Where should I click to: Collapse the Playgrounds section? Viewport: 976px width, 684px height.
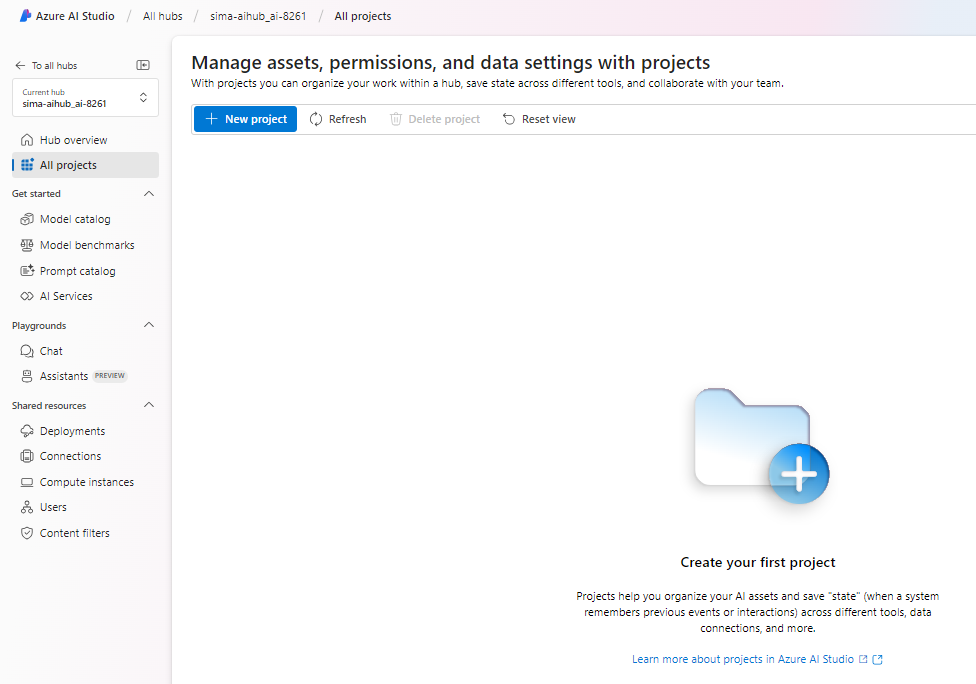[x=149, y=325]
